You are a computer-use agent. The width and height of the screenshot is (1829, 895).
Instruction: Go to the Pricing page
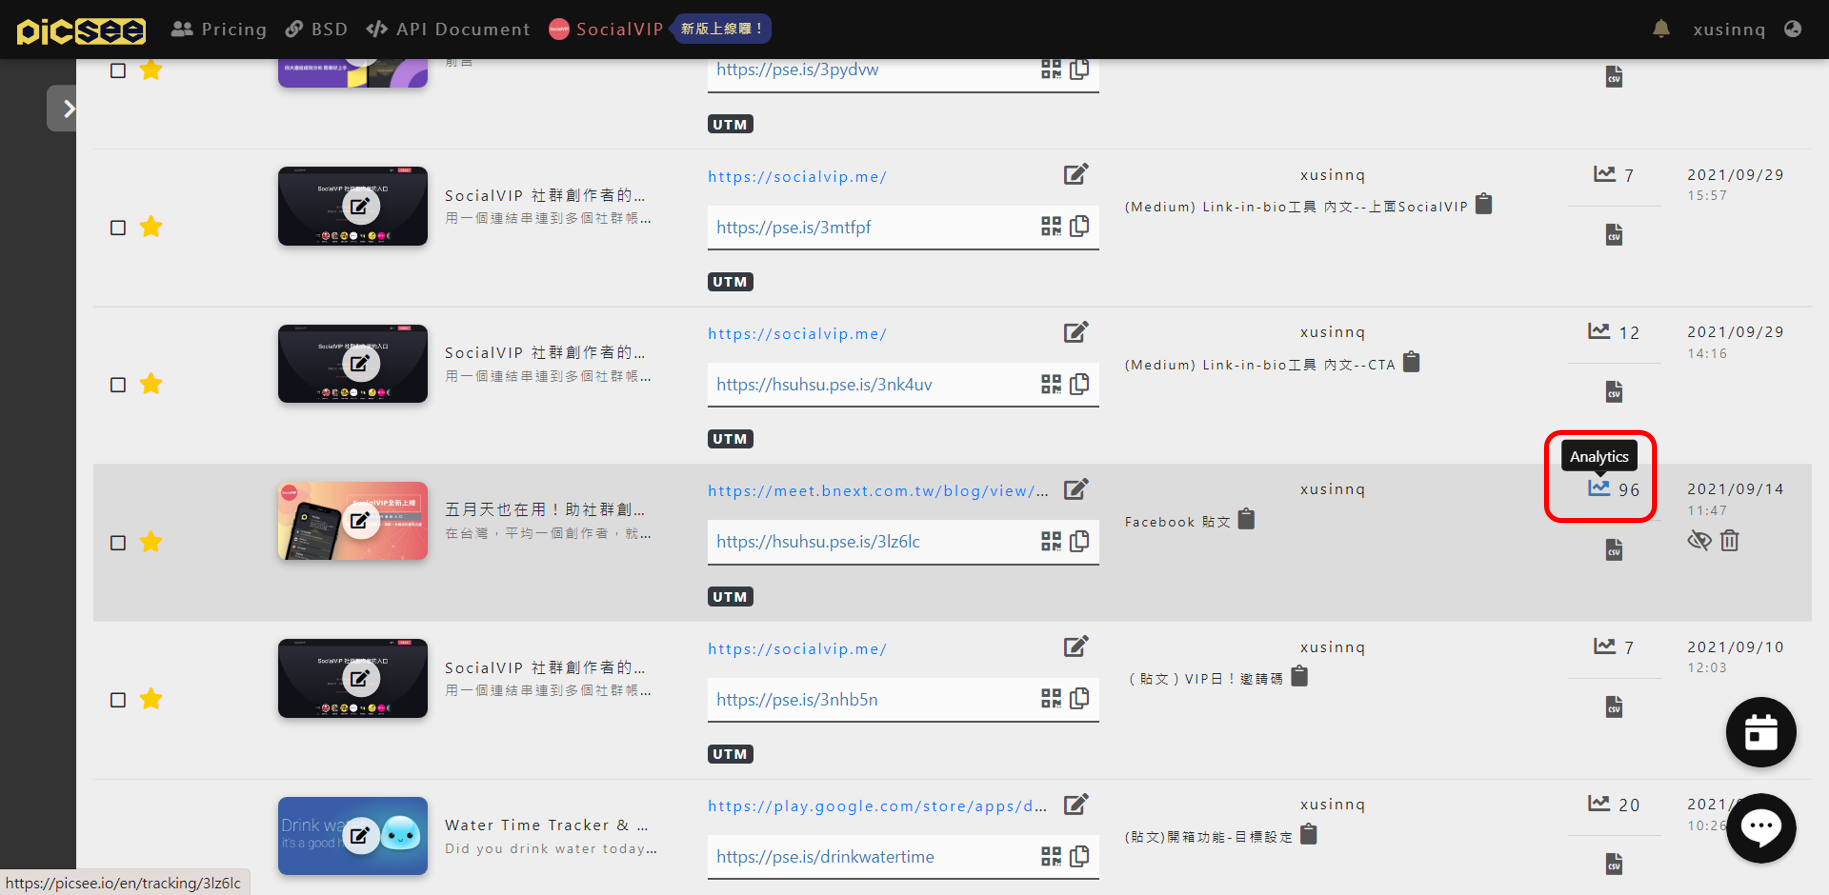tap(220, 29)
